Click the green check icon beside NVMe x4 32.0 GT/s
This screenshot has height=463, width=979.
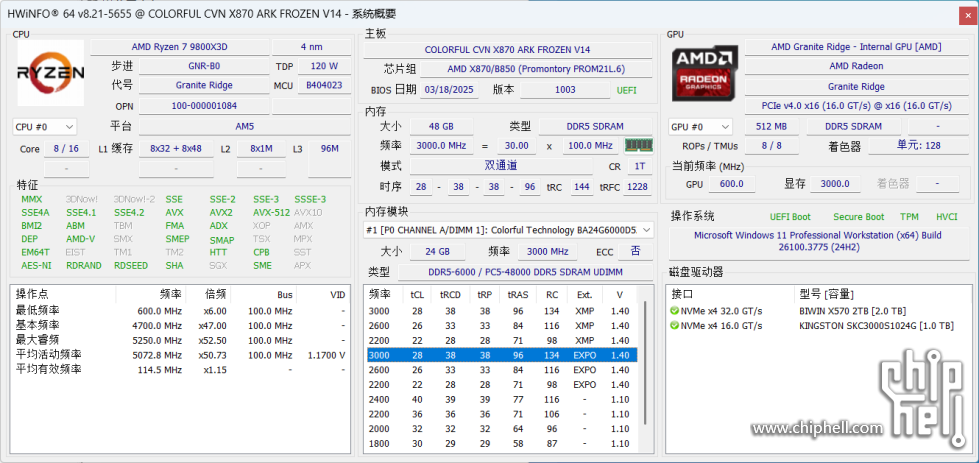pyautogui.click(x=674, y=311)
